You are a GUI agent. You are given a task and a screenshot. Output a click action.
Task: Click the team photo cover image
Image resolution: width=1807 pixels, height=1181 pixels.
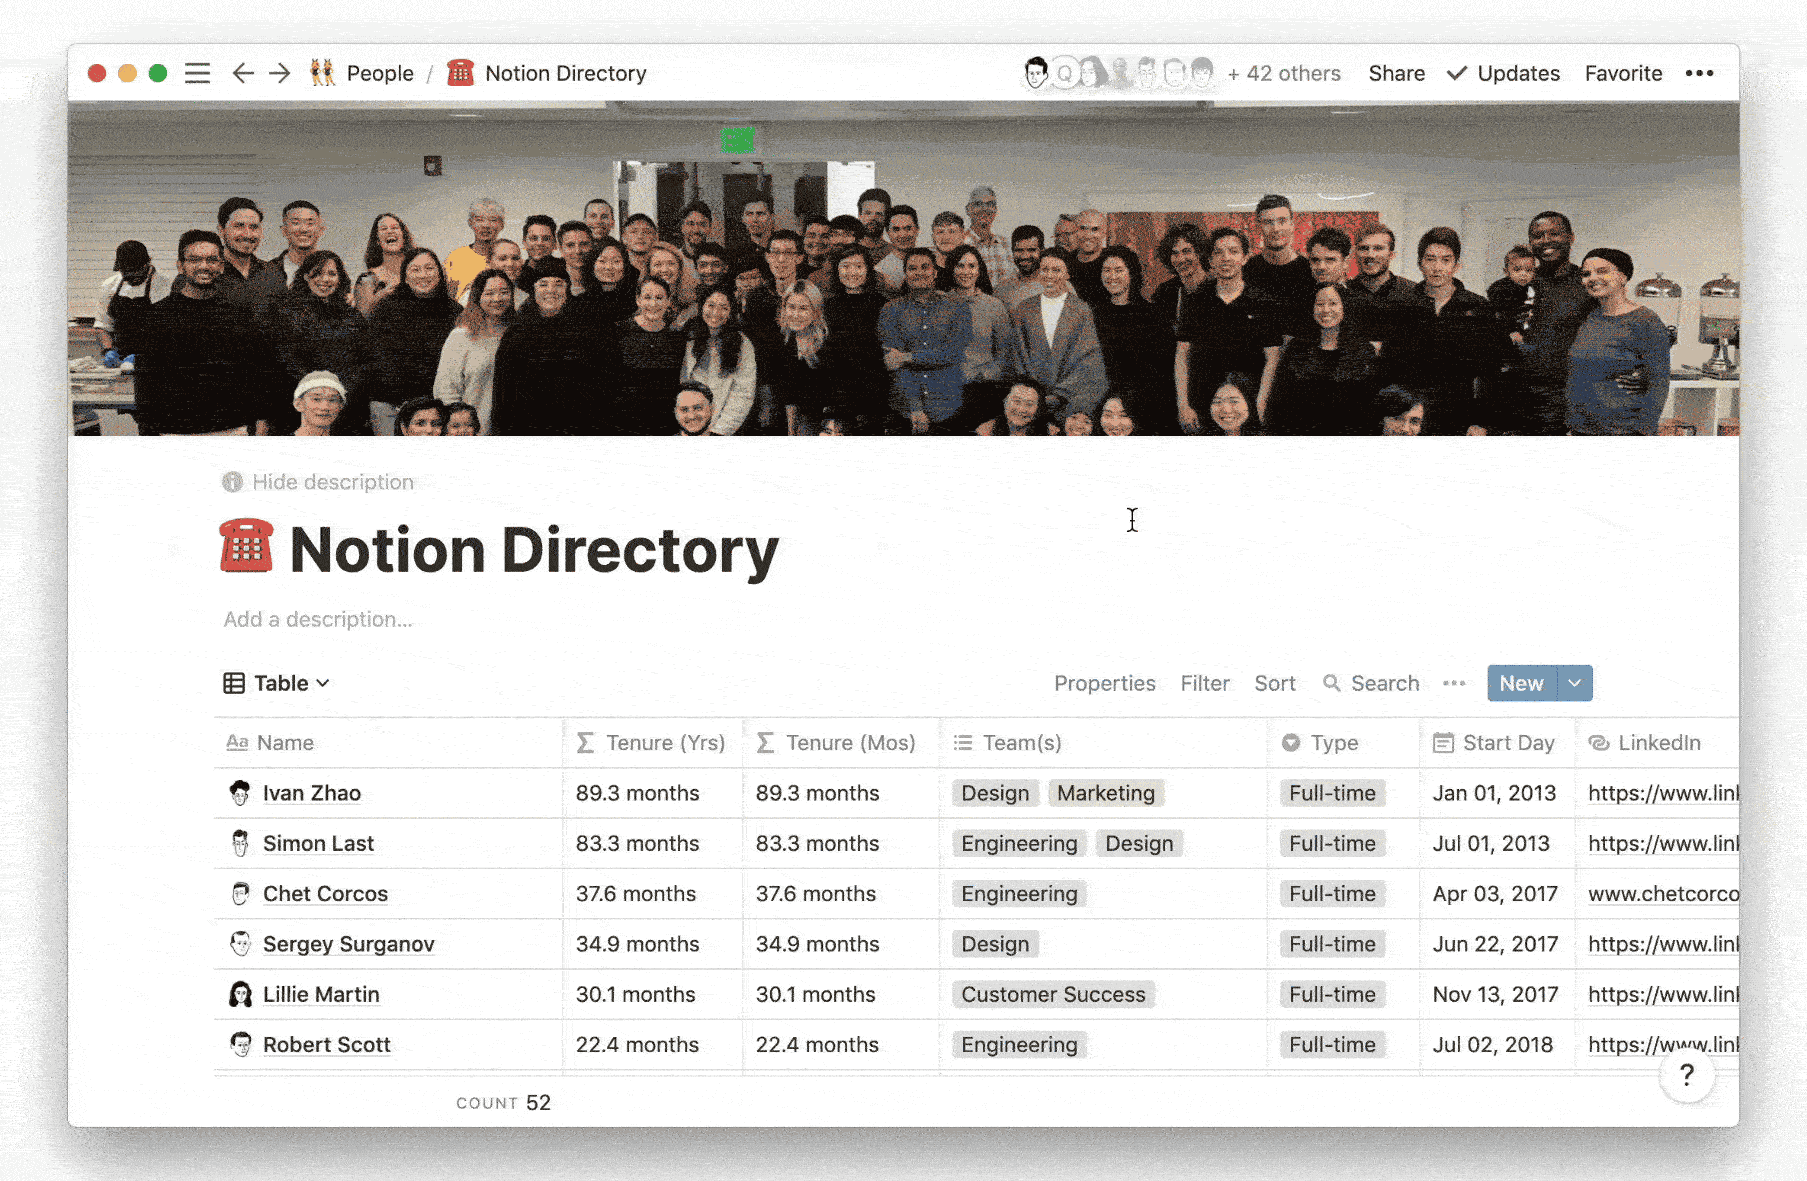[903, 268]
